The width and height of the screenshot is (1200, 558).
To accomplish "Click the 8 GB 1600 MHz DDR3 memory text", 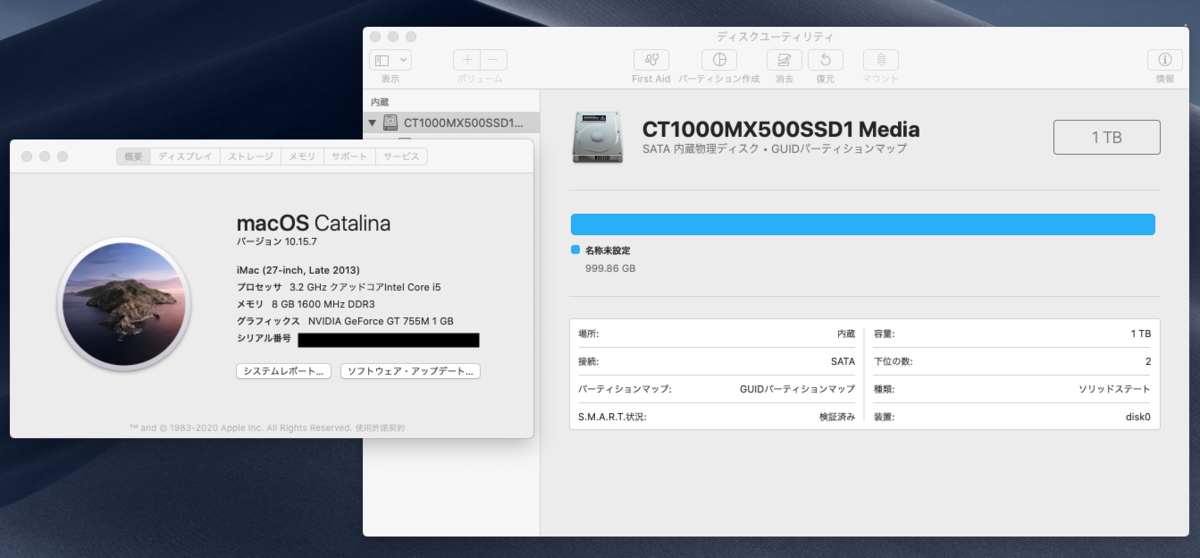I will (x=325, y=304).
